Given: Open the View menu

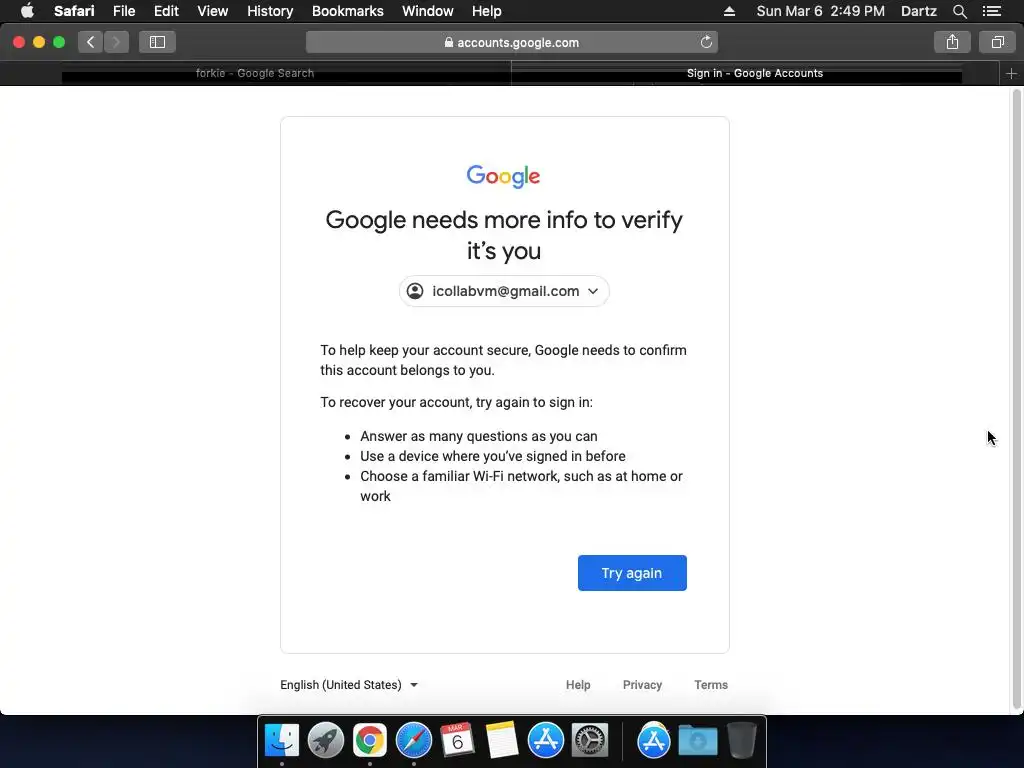Looking at the screenshot, I should [213, 11].
